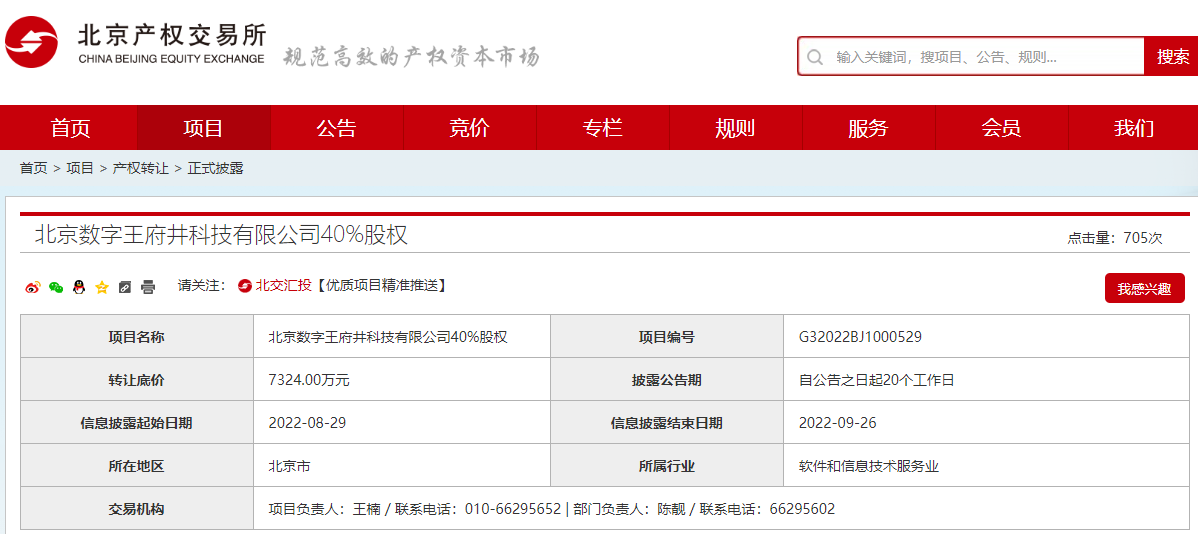Select the 项目 navigation tab
This screenshot has height=534, width=1198.
point(203,128)
